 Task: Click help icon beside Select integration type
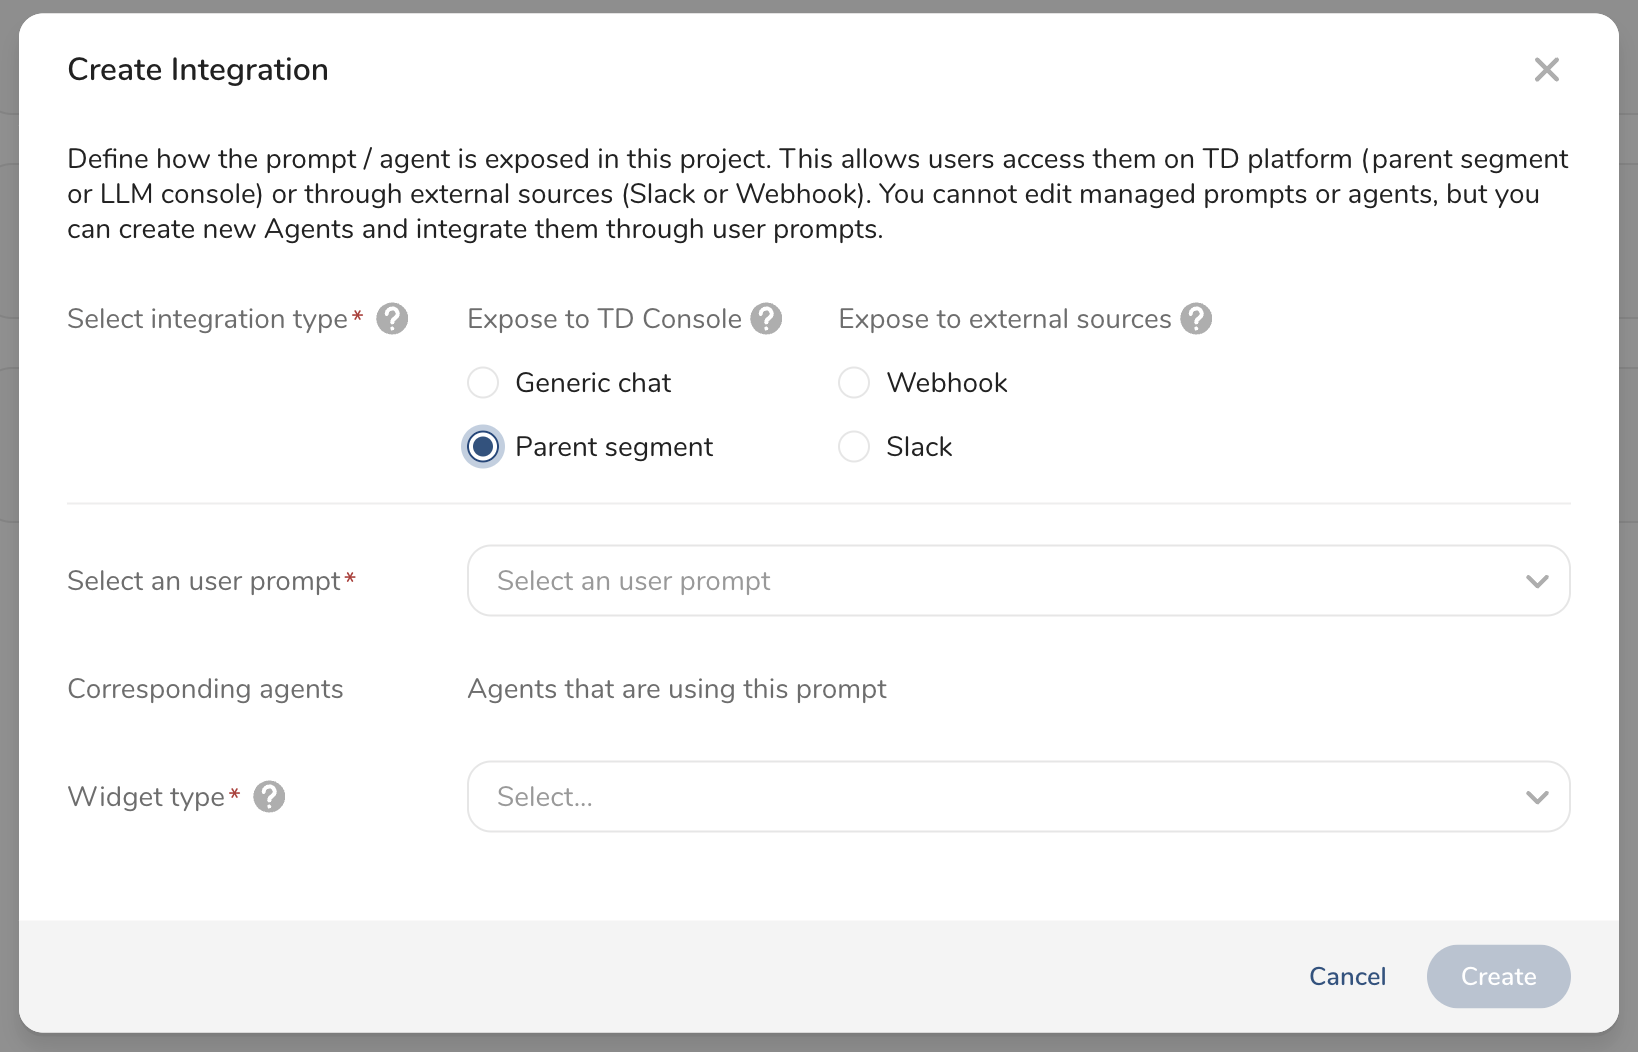[392, 319]
